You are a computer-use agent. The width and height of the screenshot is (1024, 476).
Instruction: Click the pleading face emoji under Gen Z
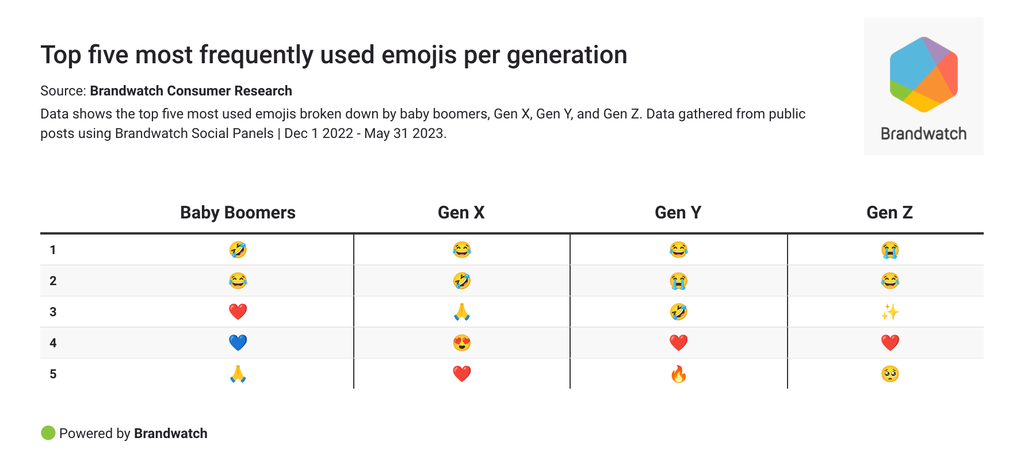coord(890,374)
